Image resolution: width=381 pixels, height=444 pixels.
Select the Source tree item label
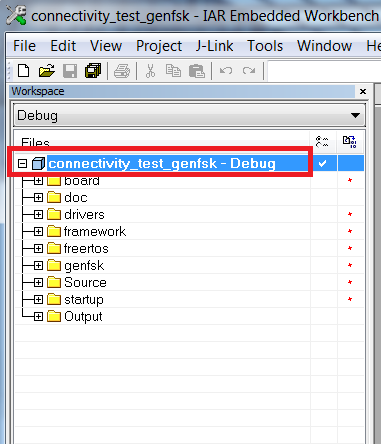(85, 282)
